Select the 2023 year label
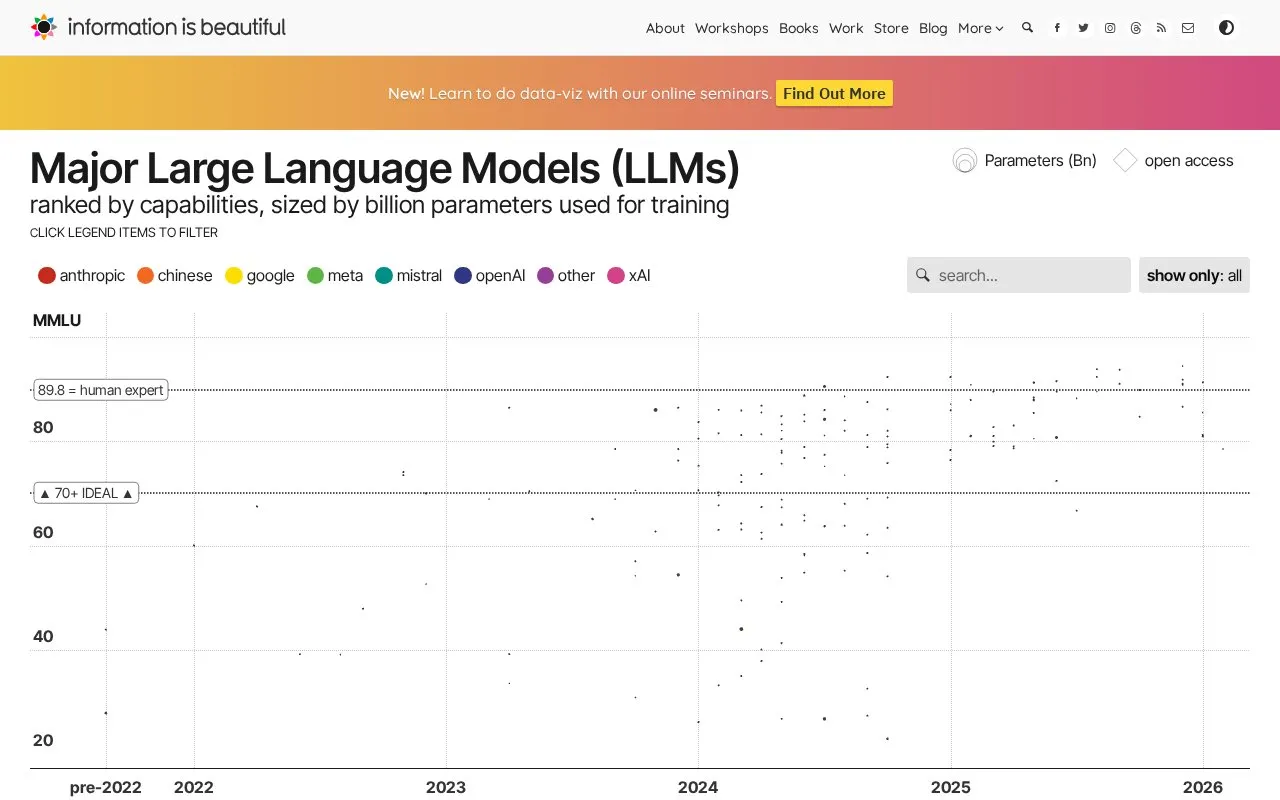The image size is (1280, 800). (x=446, y=787)
